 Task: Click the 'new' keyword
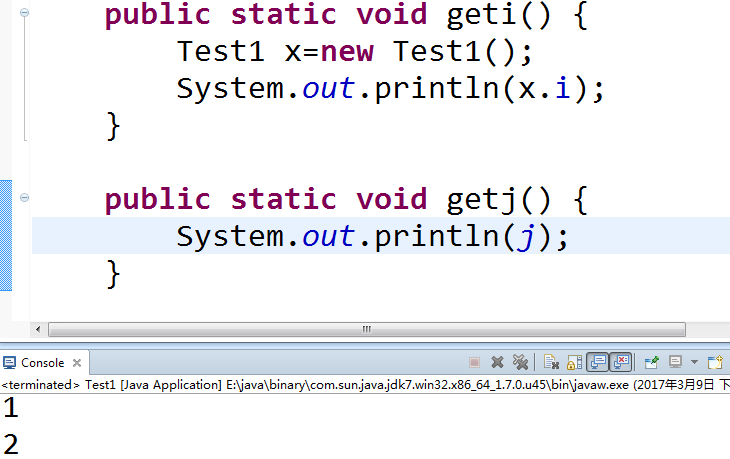click(347, 51)
